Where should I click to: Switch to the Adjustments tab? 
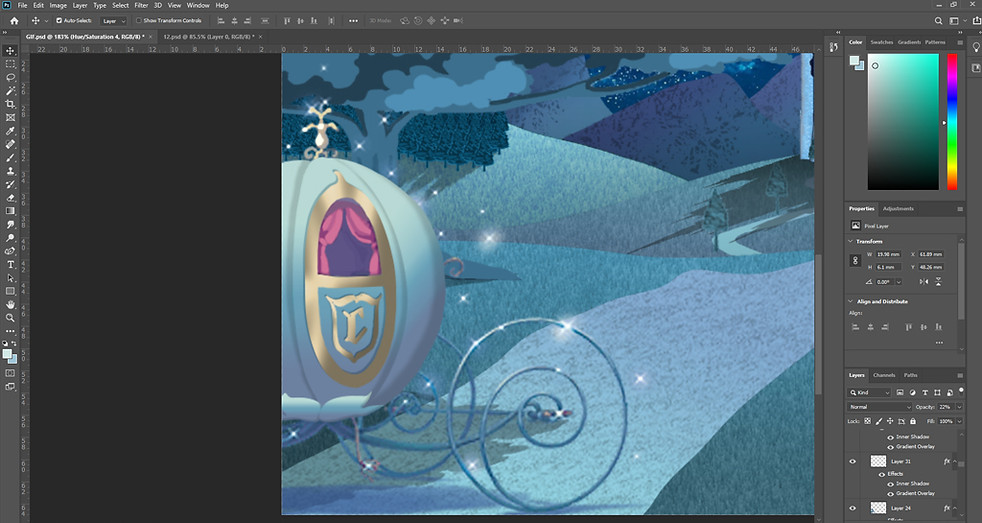coord(898,209)
